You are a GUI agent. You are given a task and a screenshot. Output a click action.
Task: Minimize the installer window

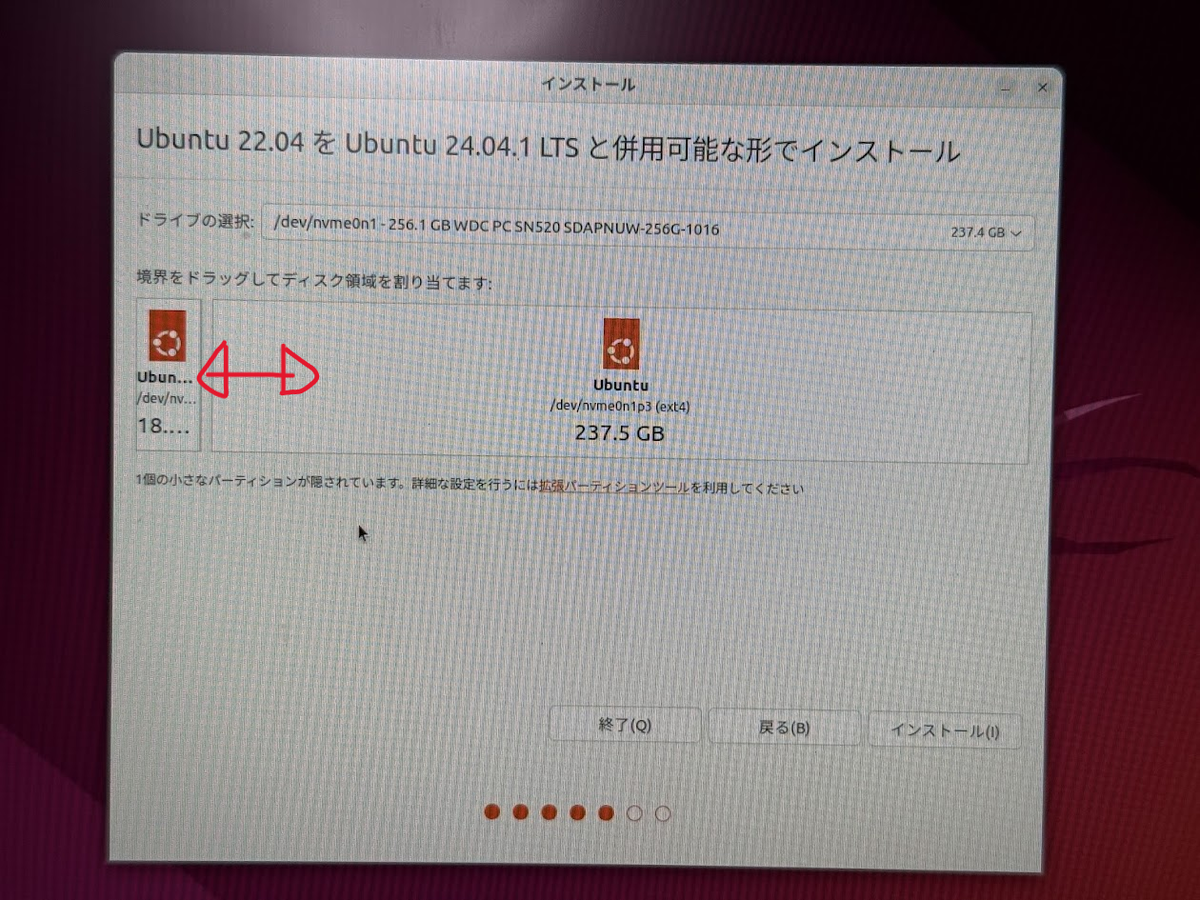coord(1007,88)
